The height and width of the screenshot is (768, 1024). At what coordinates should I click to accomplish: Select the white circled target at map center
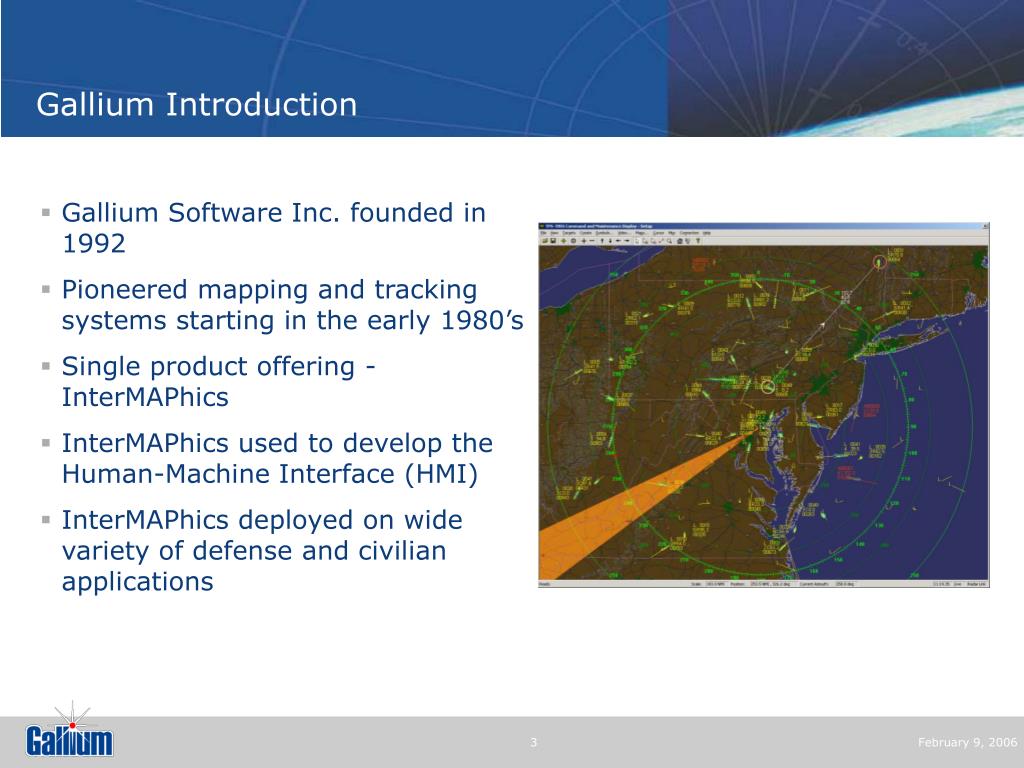768,387
